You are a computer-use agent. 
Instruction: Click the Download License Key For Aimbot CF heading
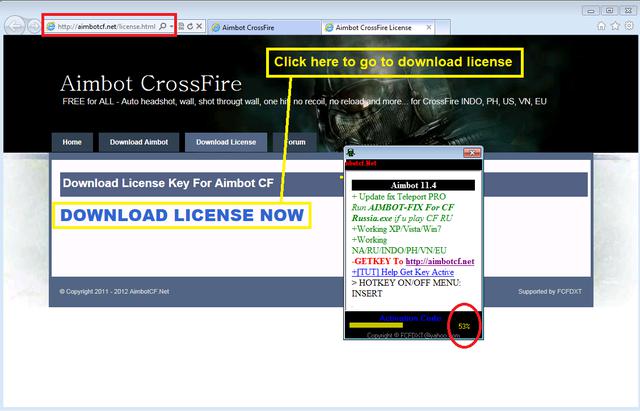(x=168, y=183)
